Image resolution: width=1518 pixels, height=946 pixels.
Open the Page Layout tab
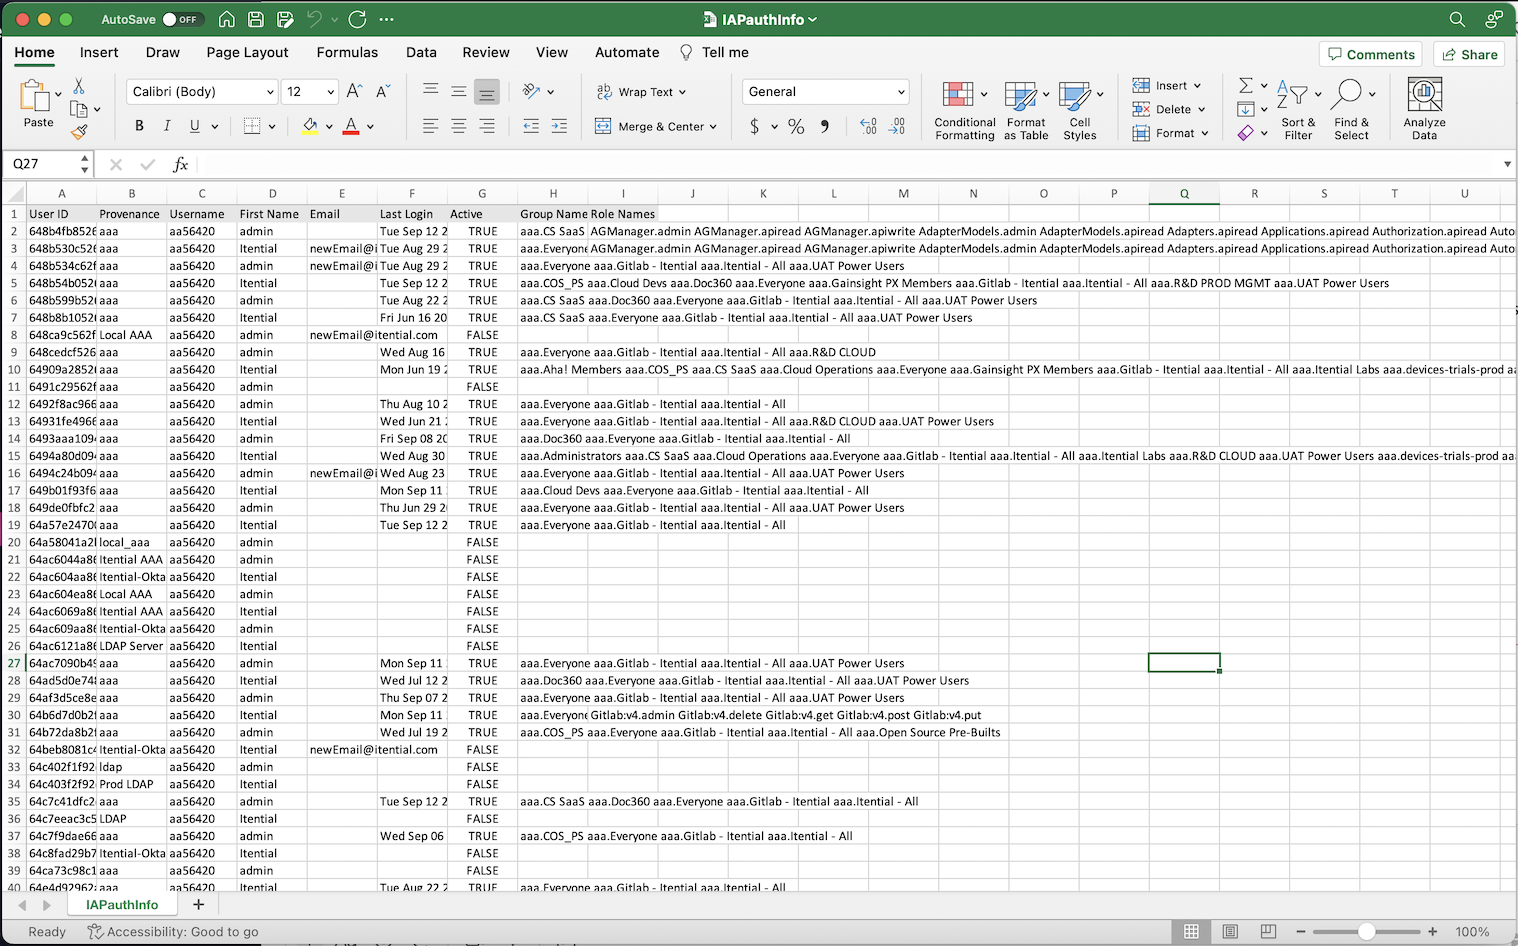point(247,53)
